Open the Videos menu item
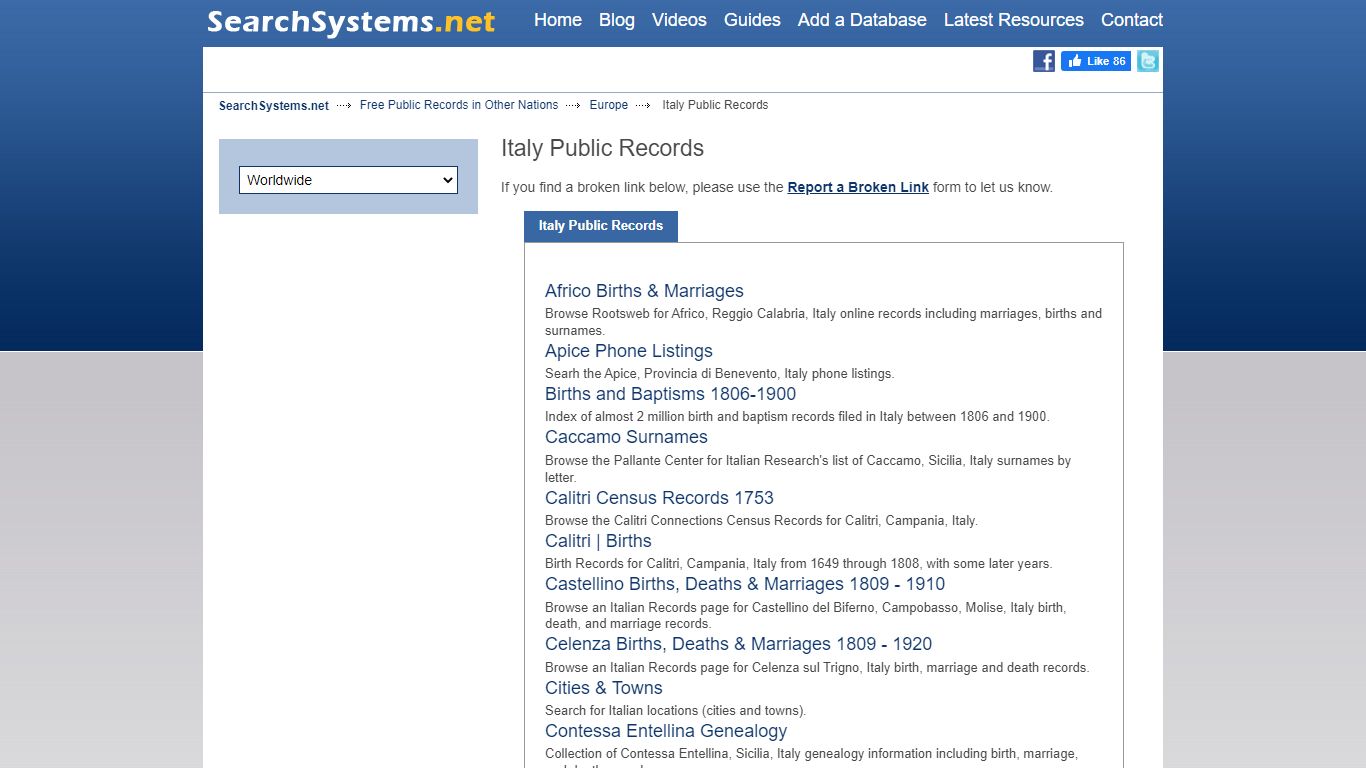The image size is (1366, 768). [679, 20]
